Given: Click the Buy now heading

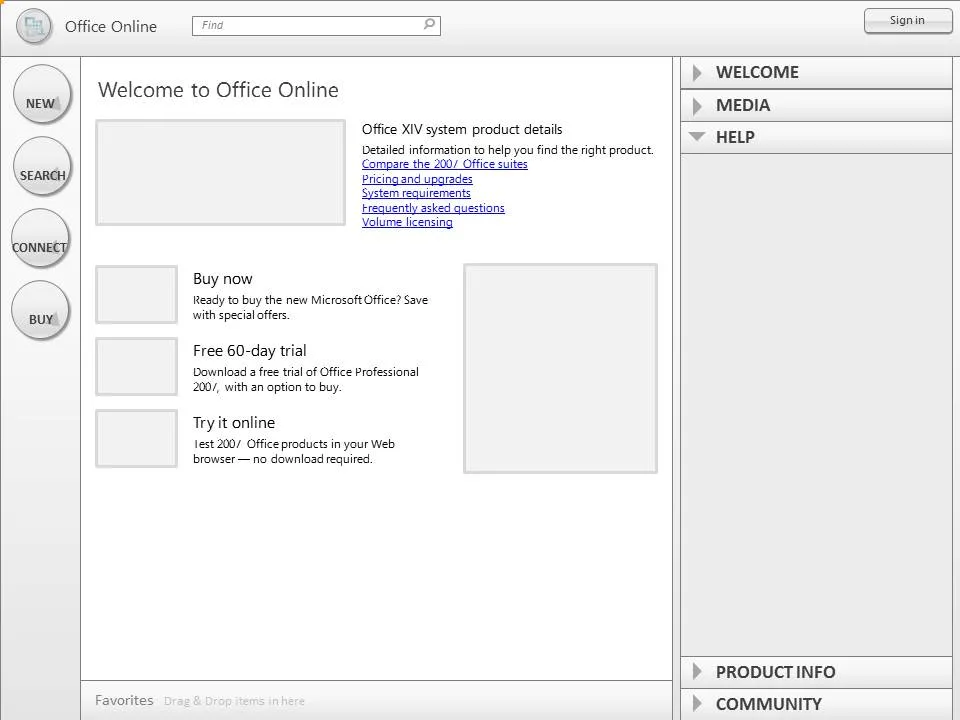Looking at the screenshot, I should point(222,279).
